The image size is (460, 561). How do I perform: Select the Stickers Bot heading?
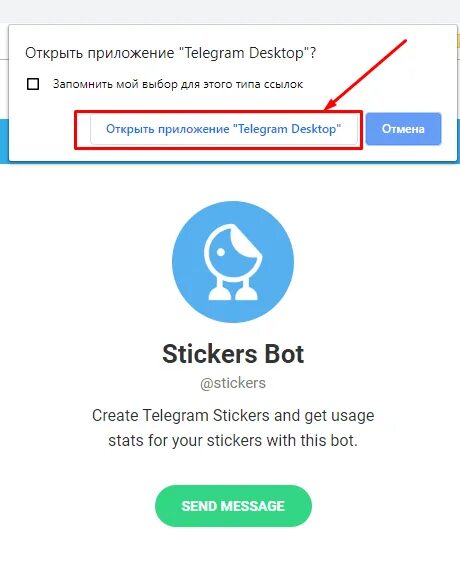coord(233,354)
